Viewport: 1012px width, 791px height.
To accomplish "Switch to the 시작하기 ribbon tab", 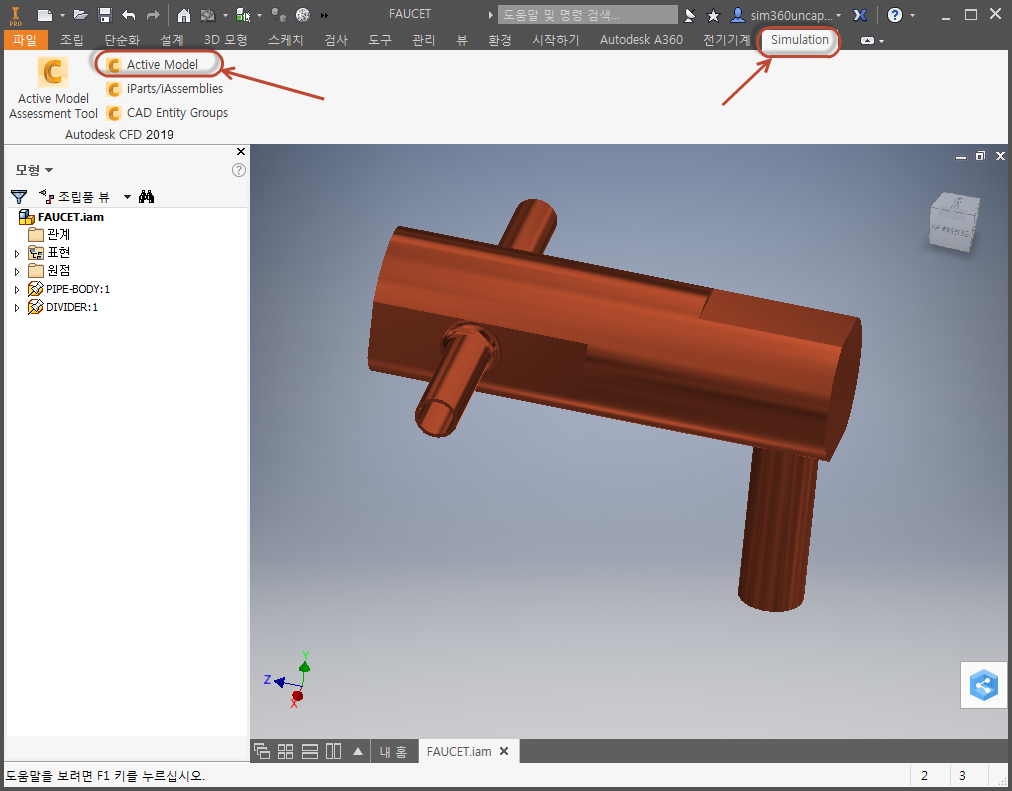I will pos(555,40).
